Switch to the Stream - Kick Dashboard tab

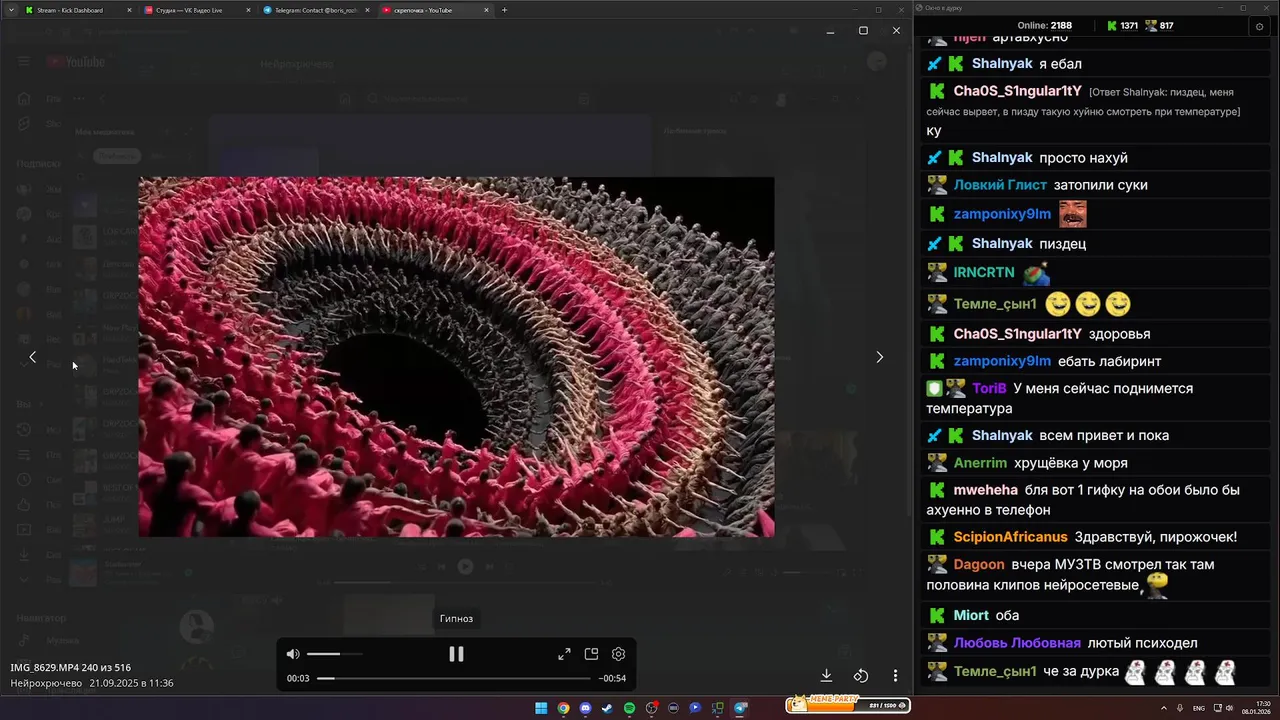[x=78, y=10]
